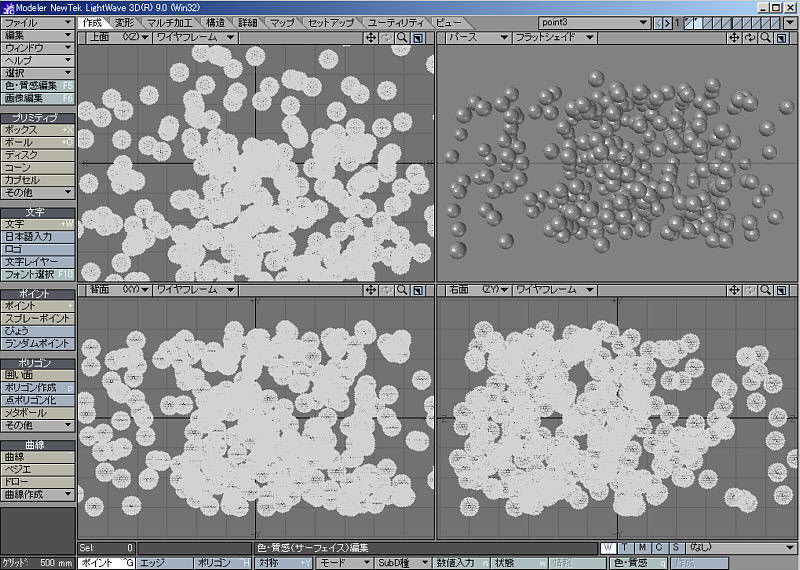The height and width of the screenshot is (570, 800).
Task: Maximize the right (ZY) viewport
Action: (x=780, y=290)
